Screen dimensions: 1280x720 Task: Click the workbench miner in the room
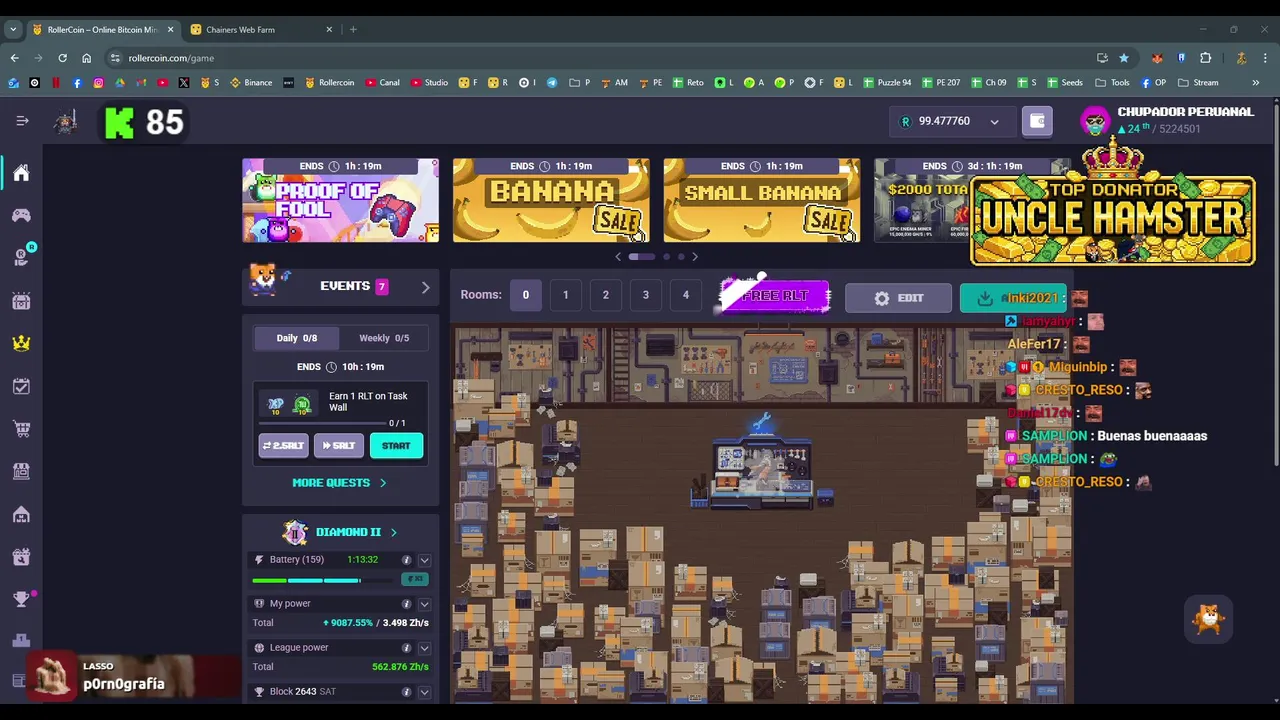(x=763, y=472)
